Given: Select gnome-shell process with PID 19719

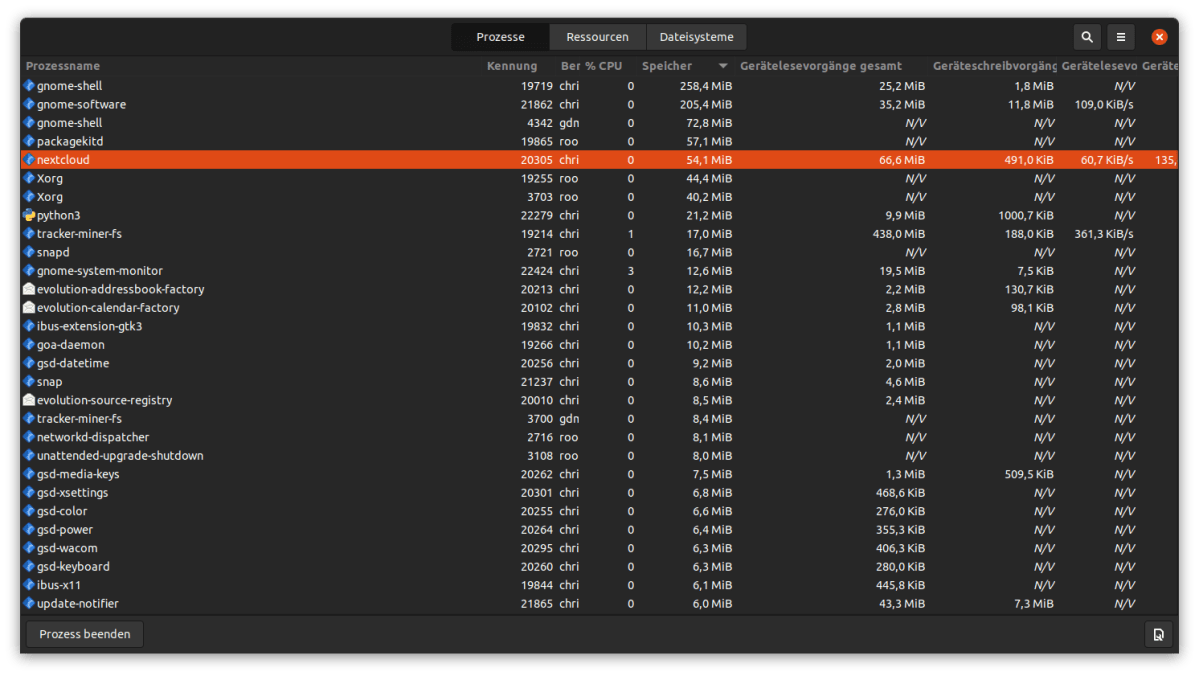Looking at the screenshot, I should coord(600,86).
